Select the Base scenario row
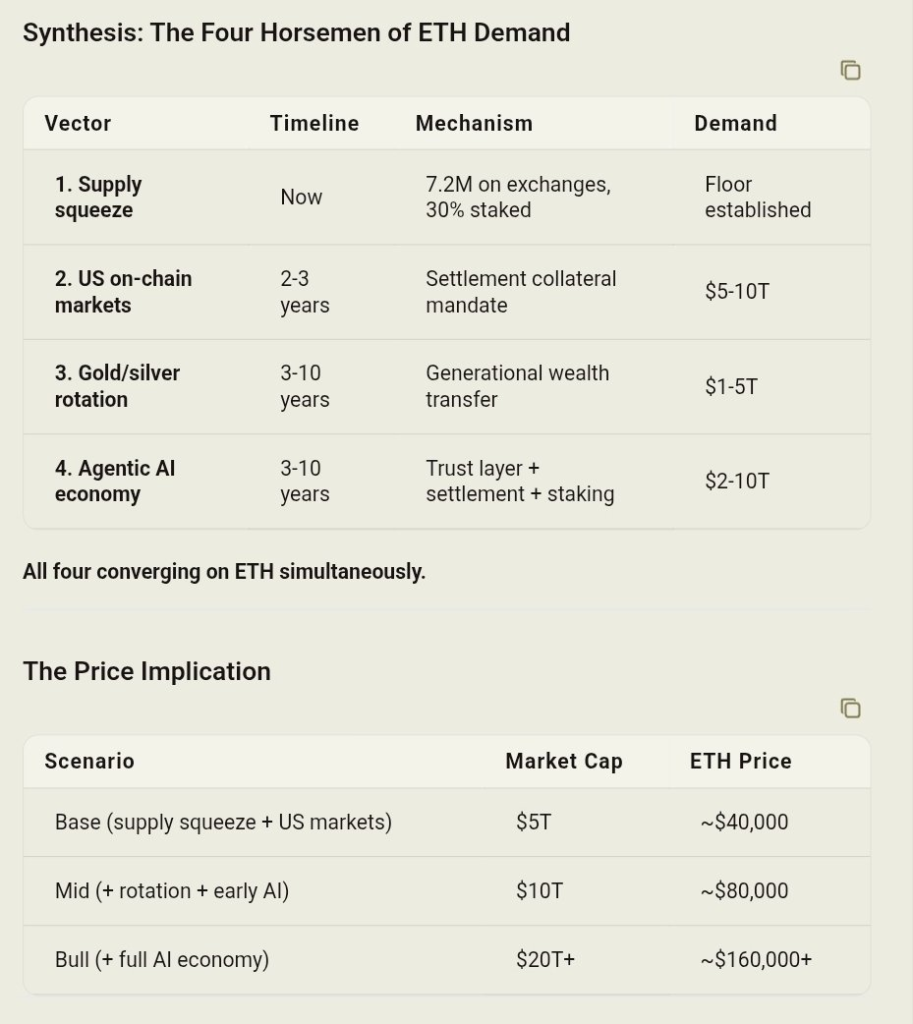The height and width of the screenshot is (1024, 913). tap(223, 822)
